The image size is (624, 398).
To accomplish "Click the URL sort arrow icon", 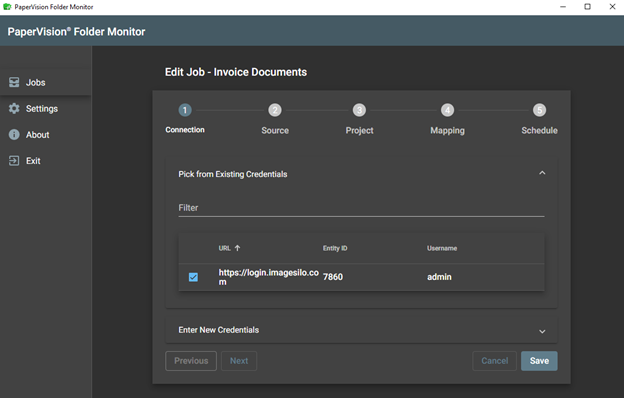I will coord(237,248).
